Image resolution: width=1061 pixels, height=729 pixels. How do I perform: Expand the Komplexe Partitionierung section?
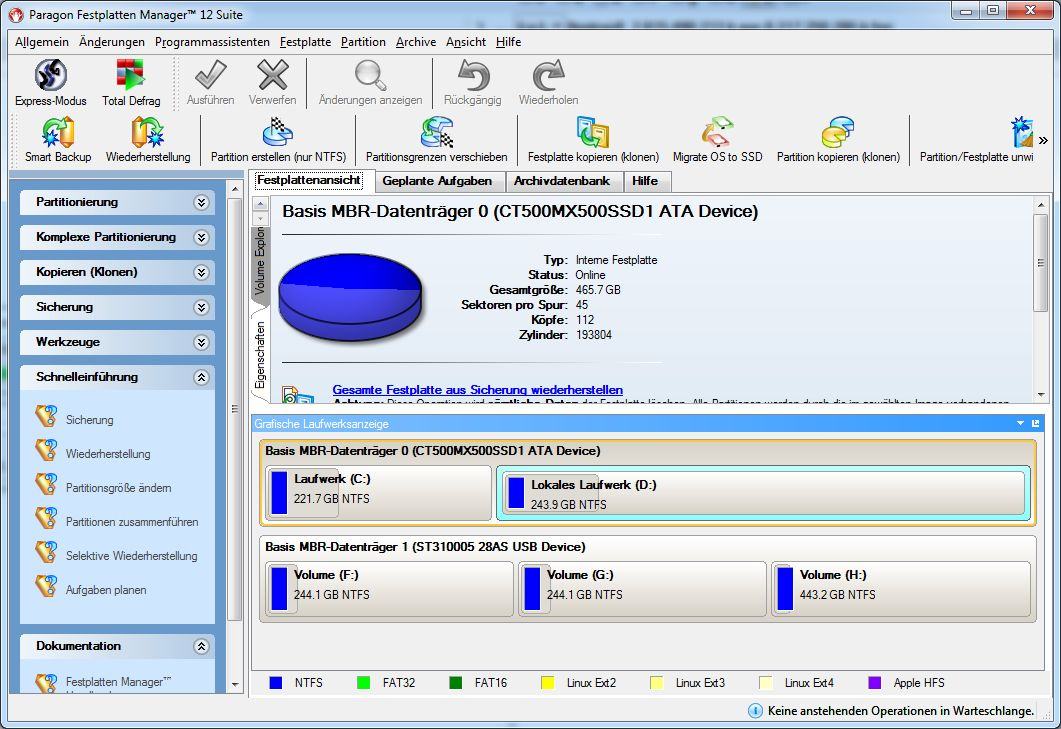[x=201, y=238]
